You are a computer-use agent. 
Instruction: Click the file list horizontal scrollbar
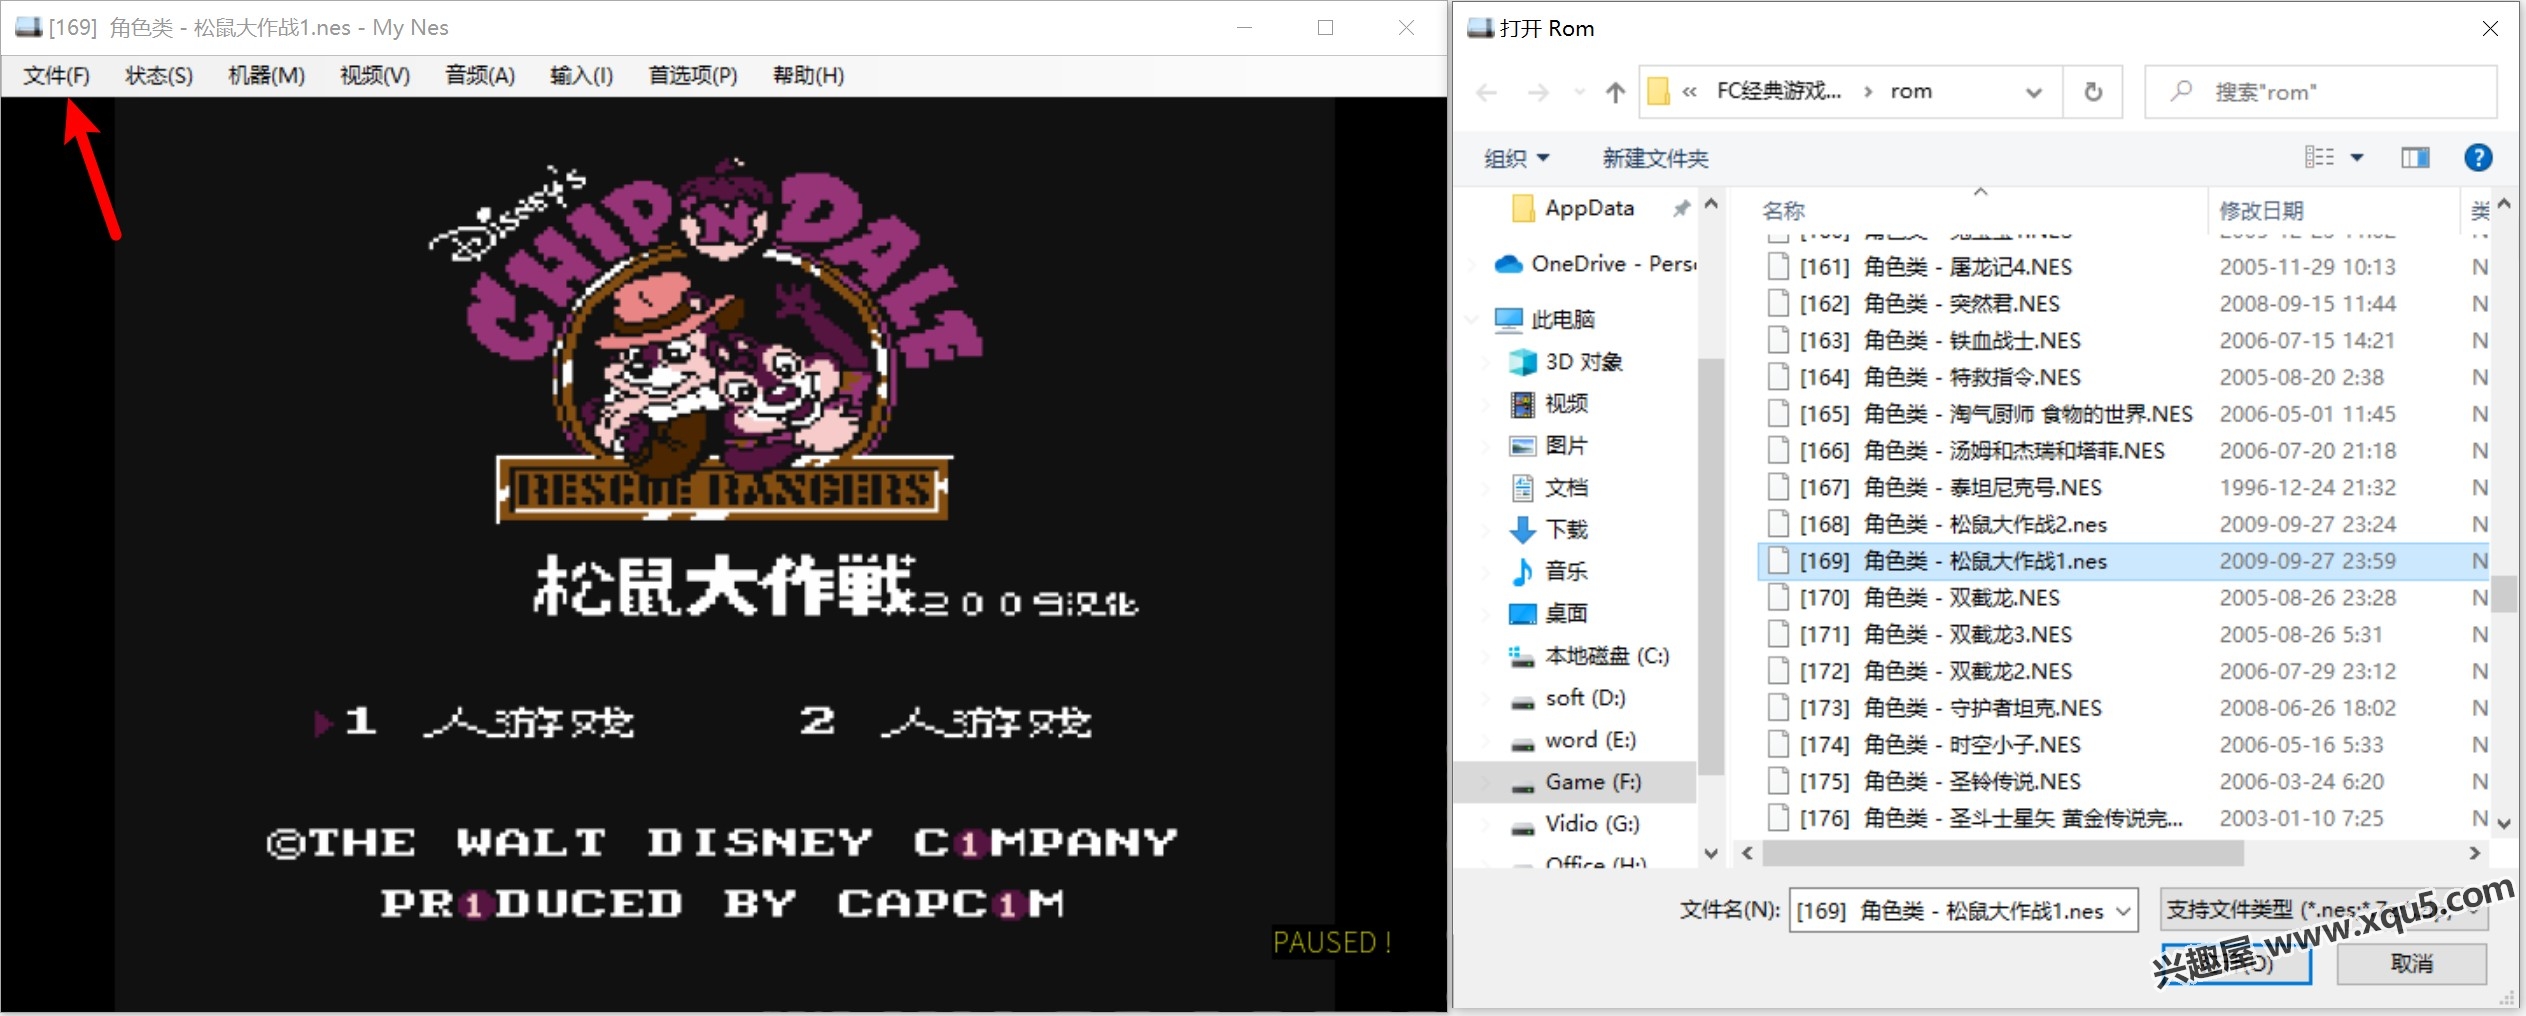pyautogui.click(x=2003, y=854)
